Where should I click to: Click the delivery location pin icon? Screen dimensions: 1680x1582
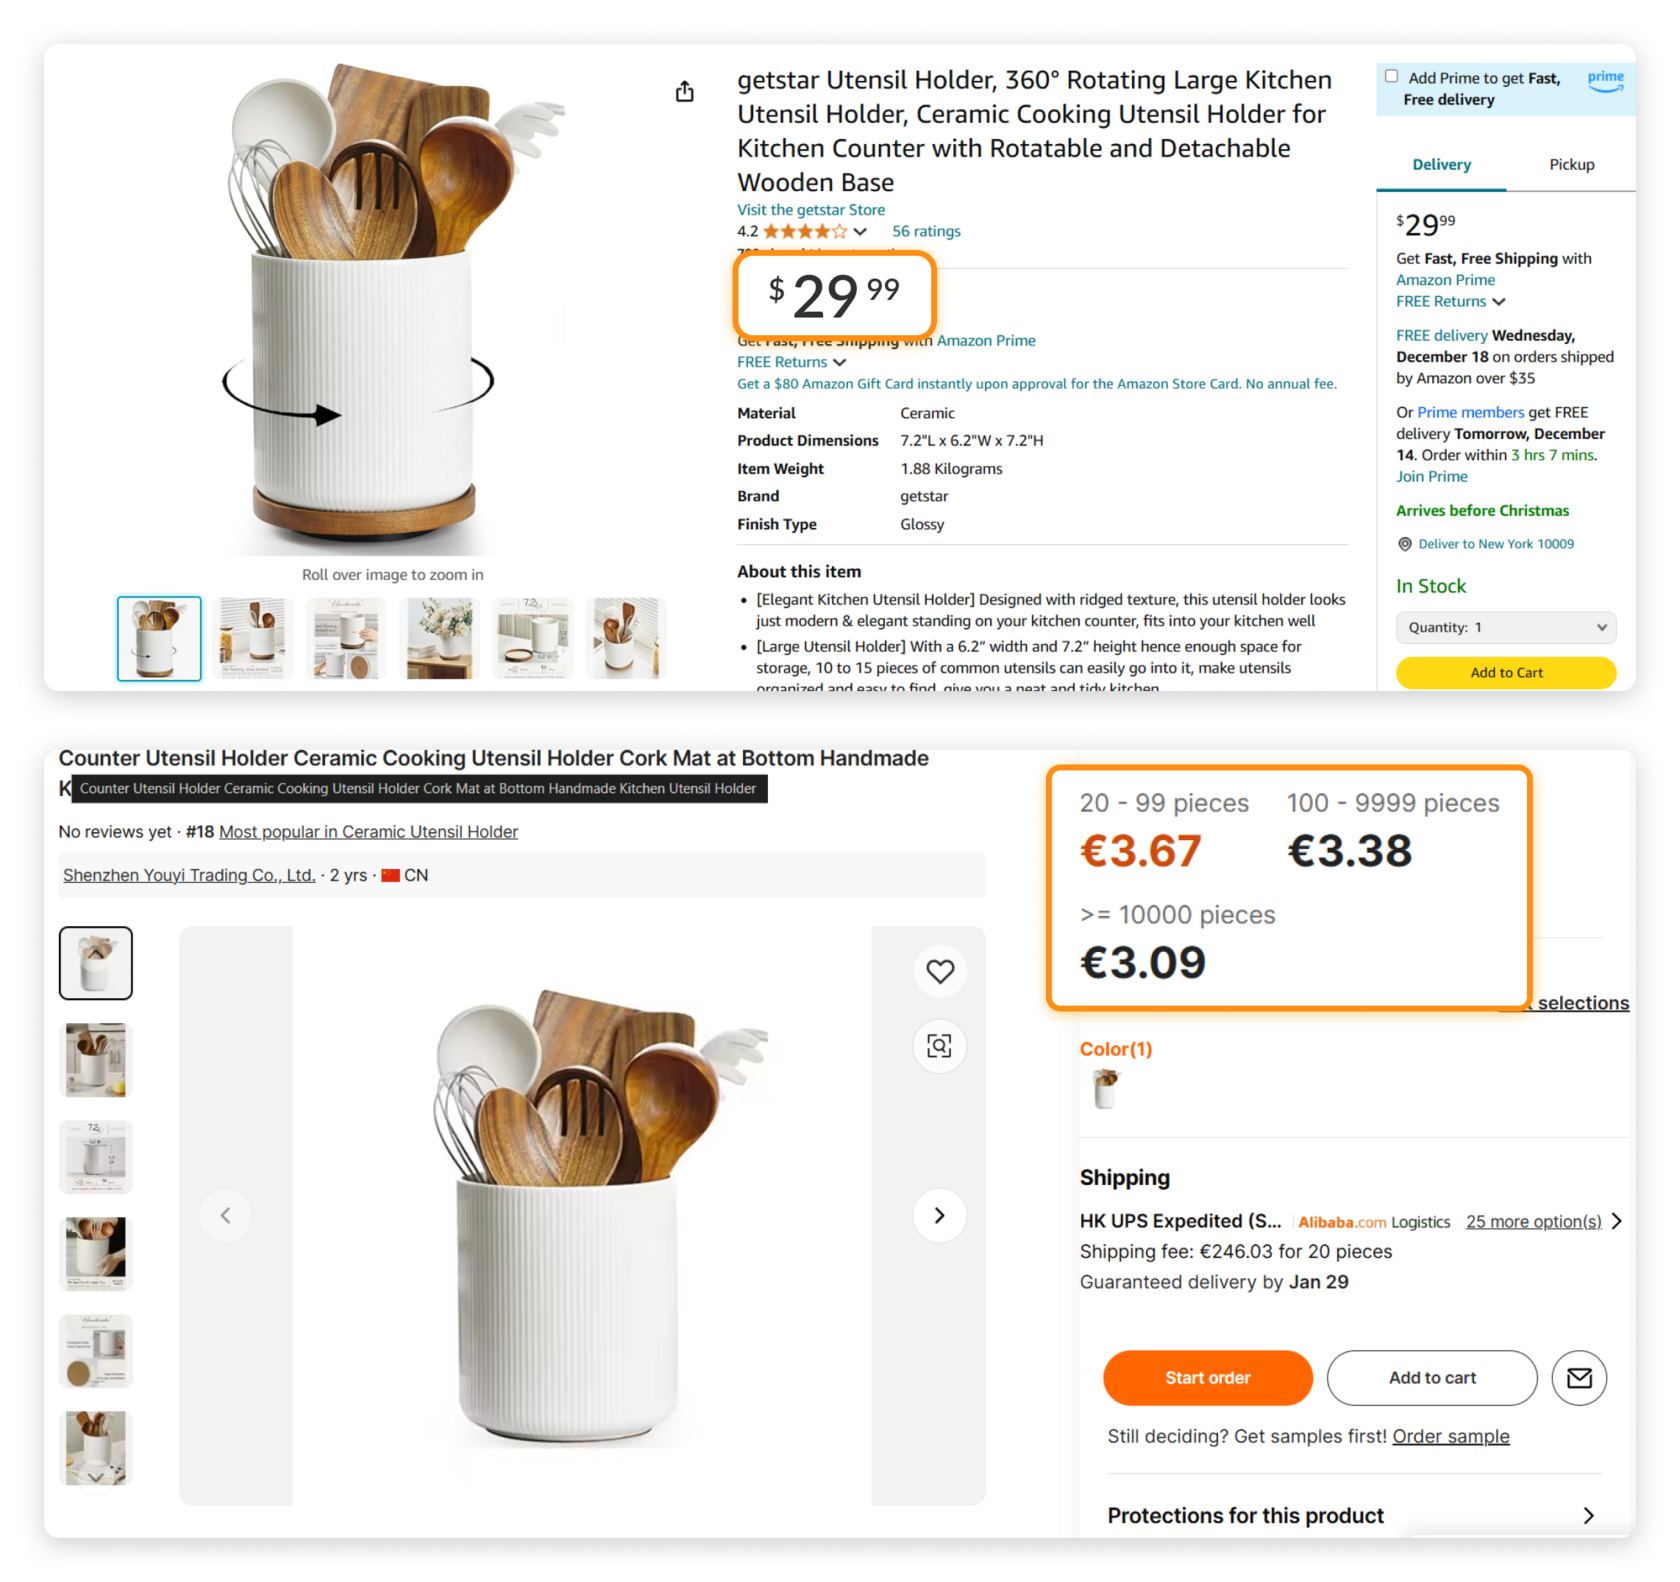pyautogui.click(x=1406, y=543)
